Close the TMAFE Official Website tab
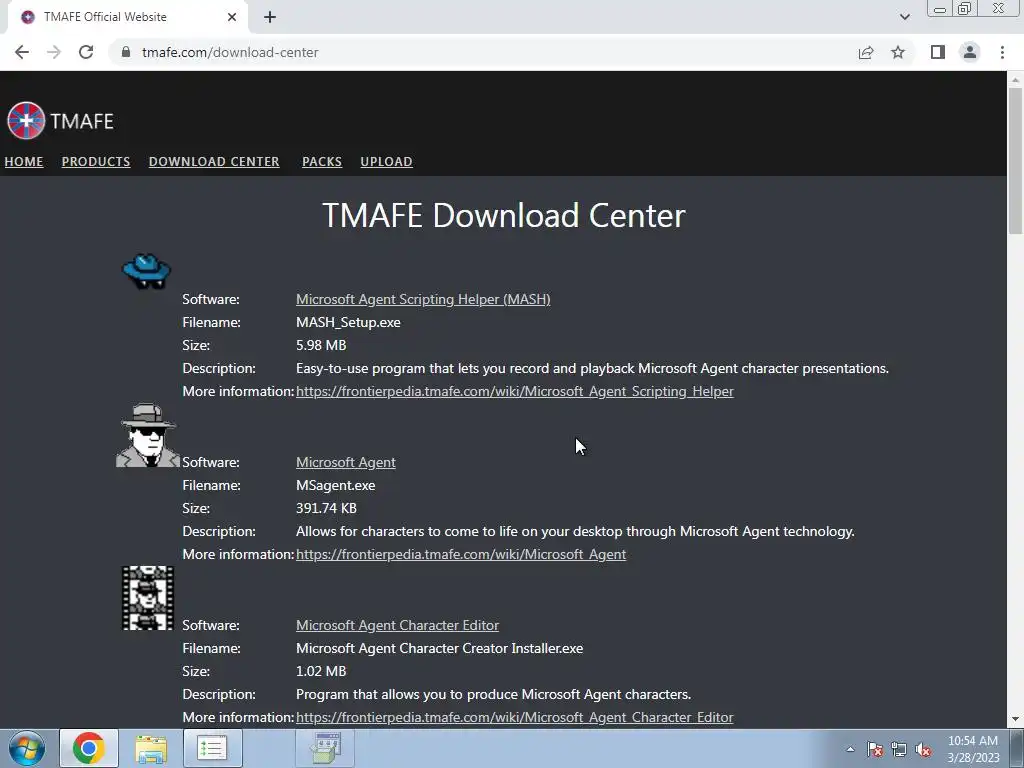This screenshot has width=1024, height=768. point(232,17)
